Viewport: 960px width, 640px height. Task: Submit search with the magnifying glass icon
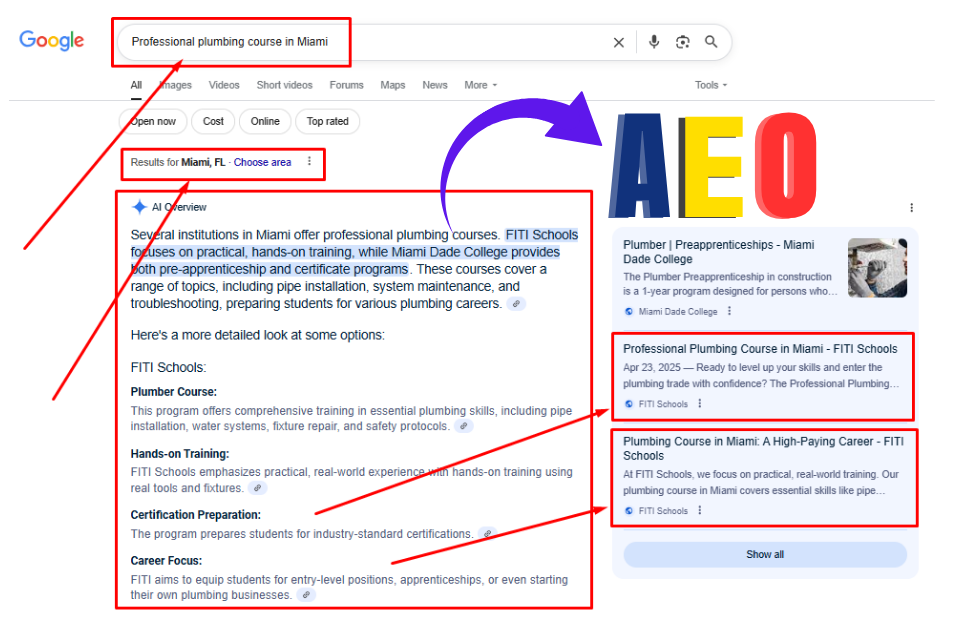711,42
